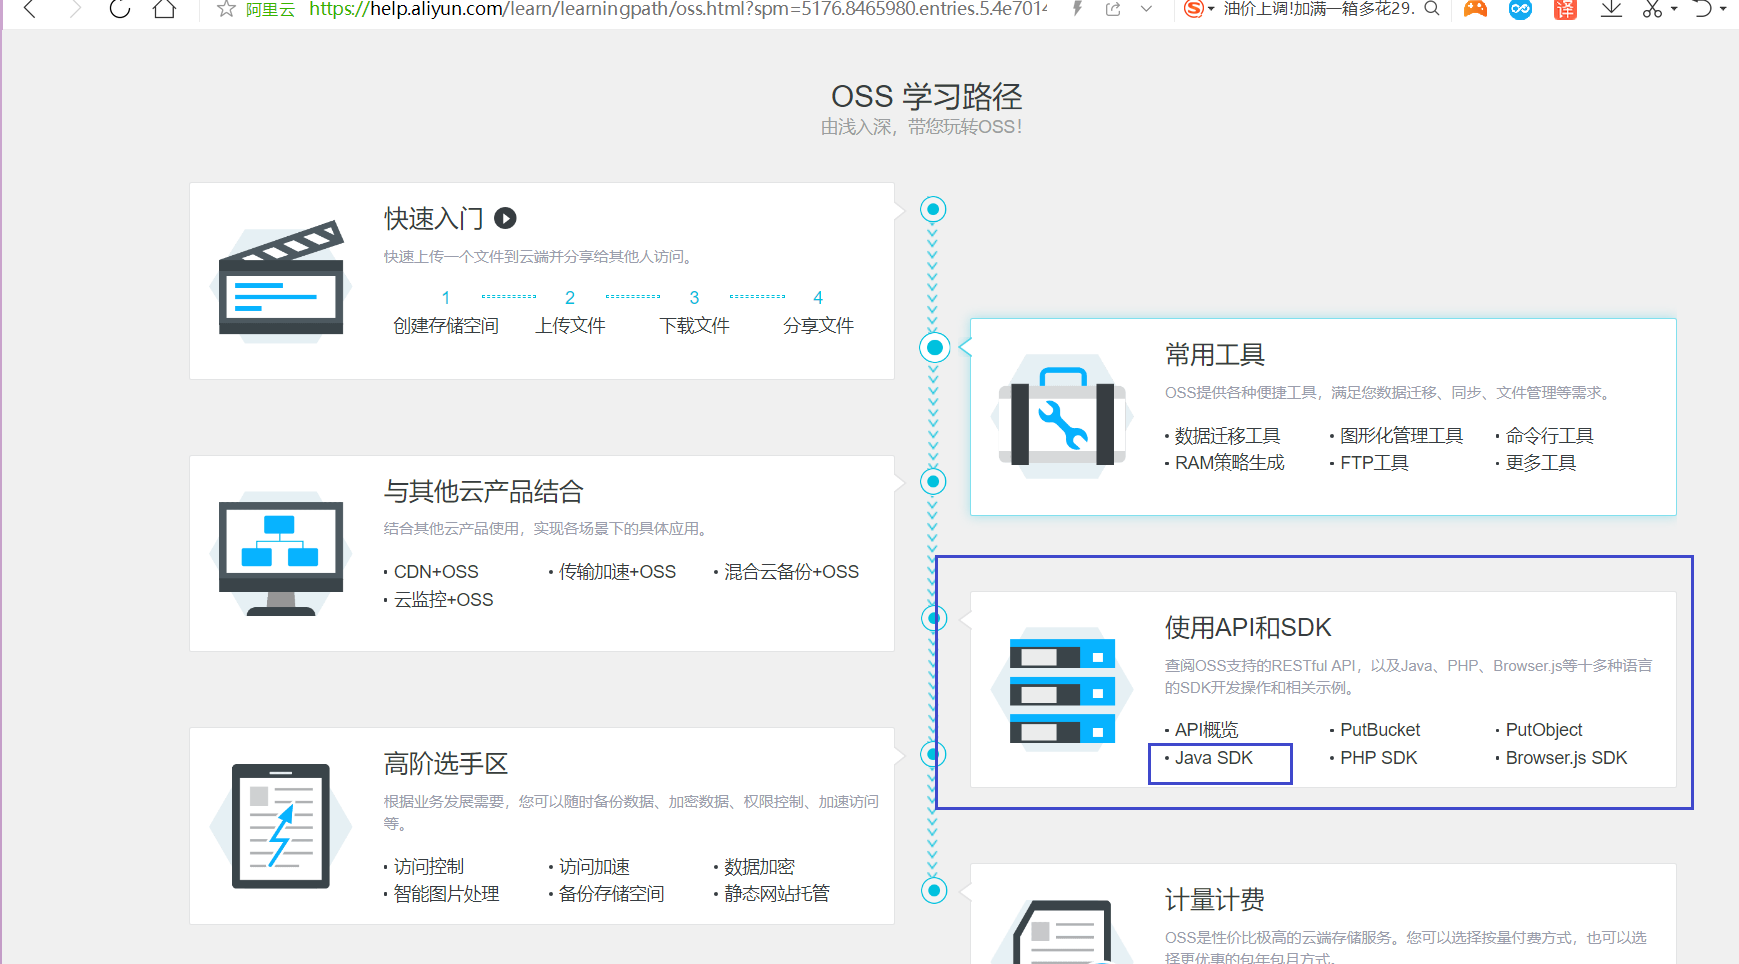
Task: Click the 使用API和SDK heading
Action: click(x=1248, y=627)
